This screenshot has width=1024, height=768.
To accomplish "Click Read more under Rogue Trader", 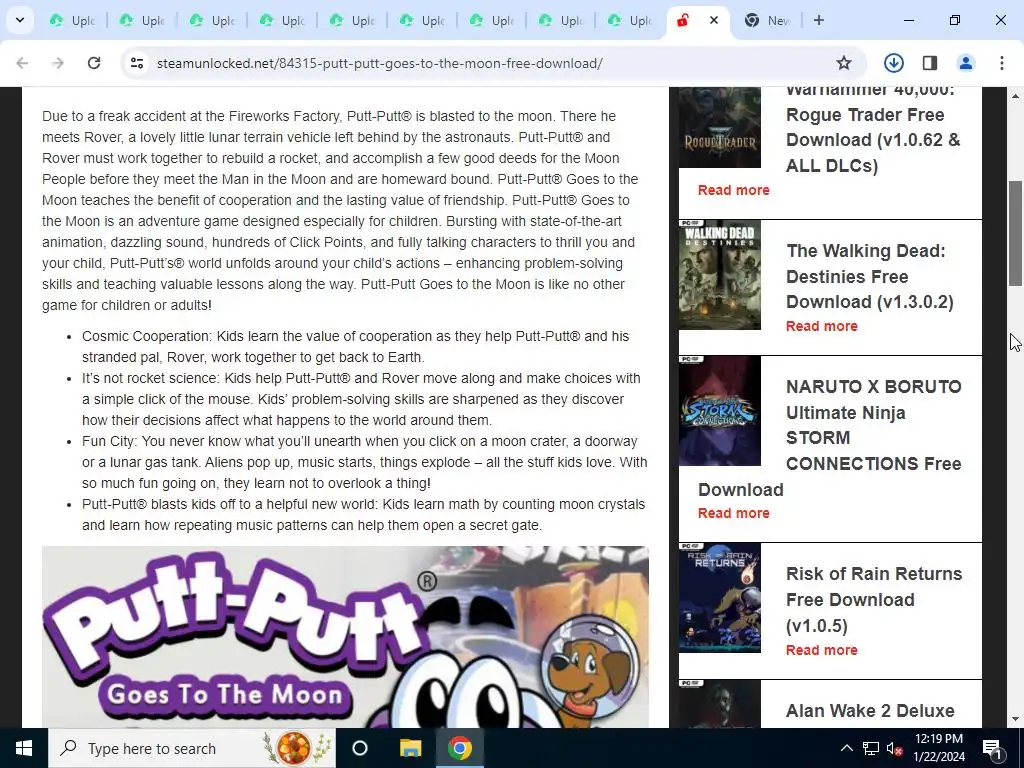I will (x=733, y=190).
